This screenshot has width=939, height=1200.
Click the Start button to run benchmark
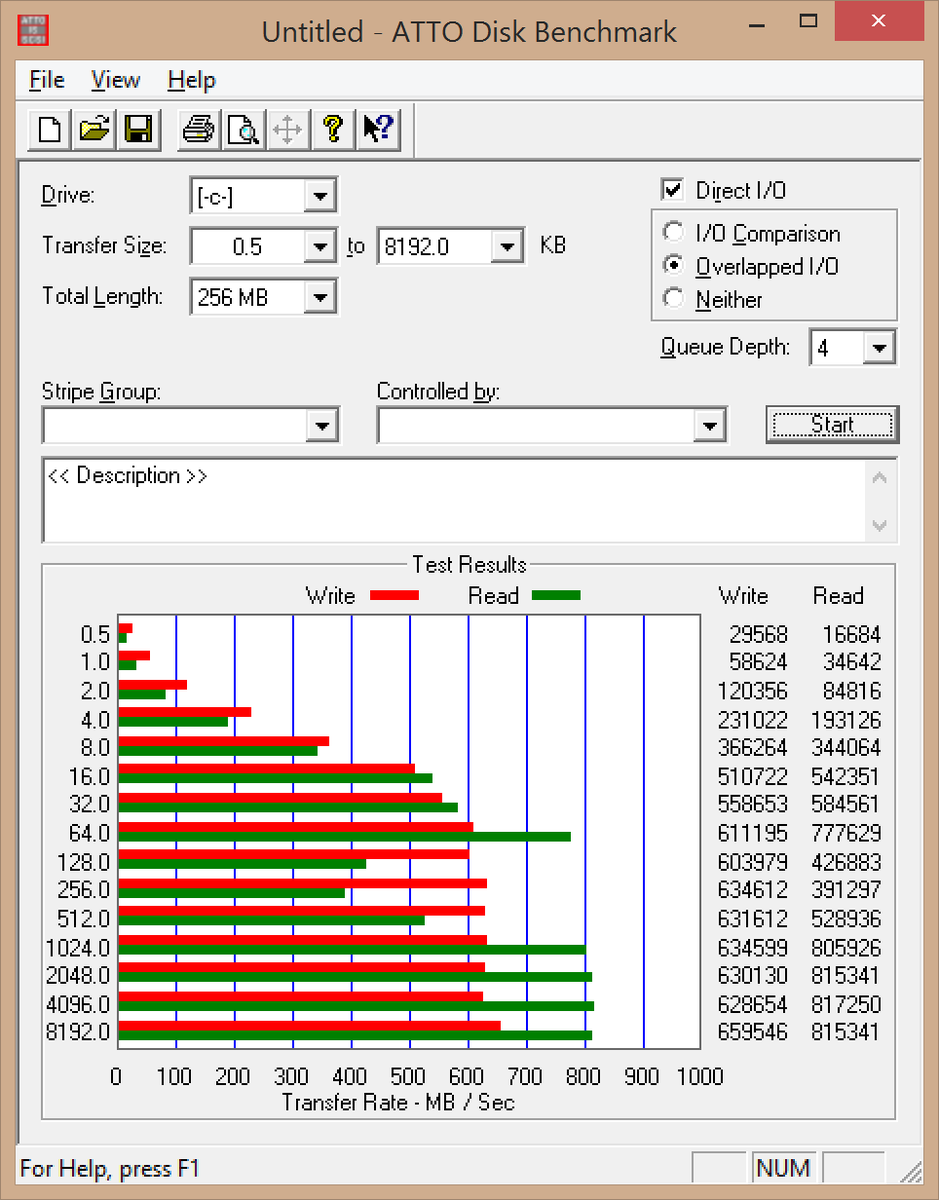pyautogui.click(x=832, y=425)
